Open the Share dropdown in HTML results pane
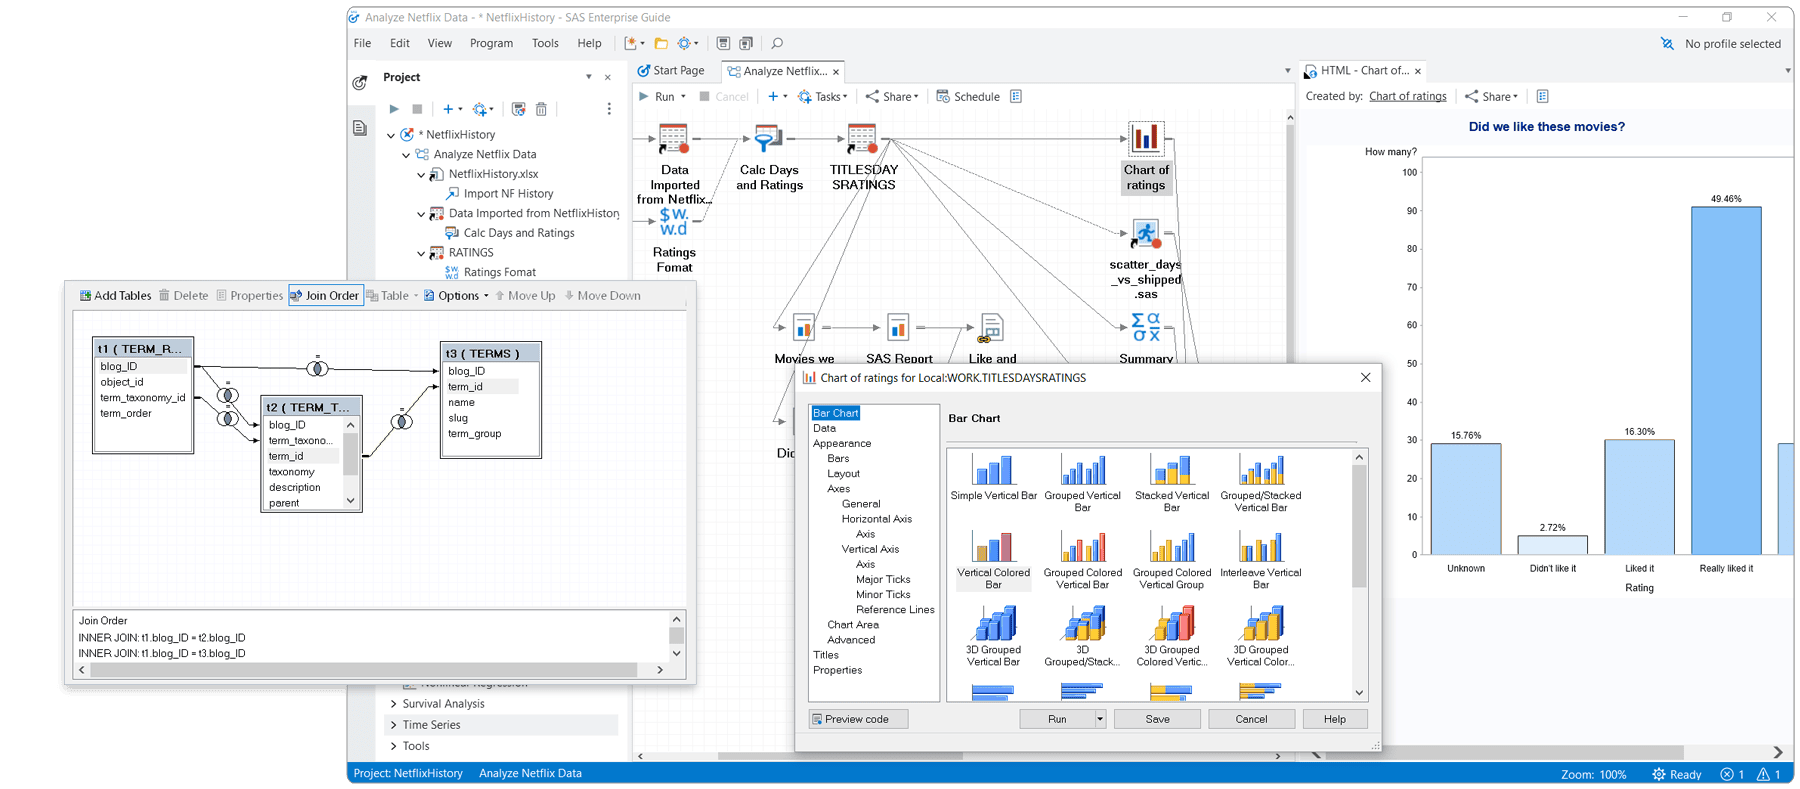 pyautogui.click(x=1491, y=97)
